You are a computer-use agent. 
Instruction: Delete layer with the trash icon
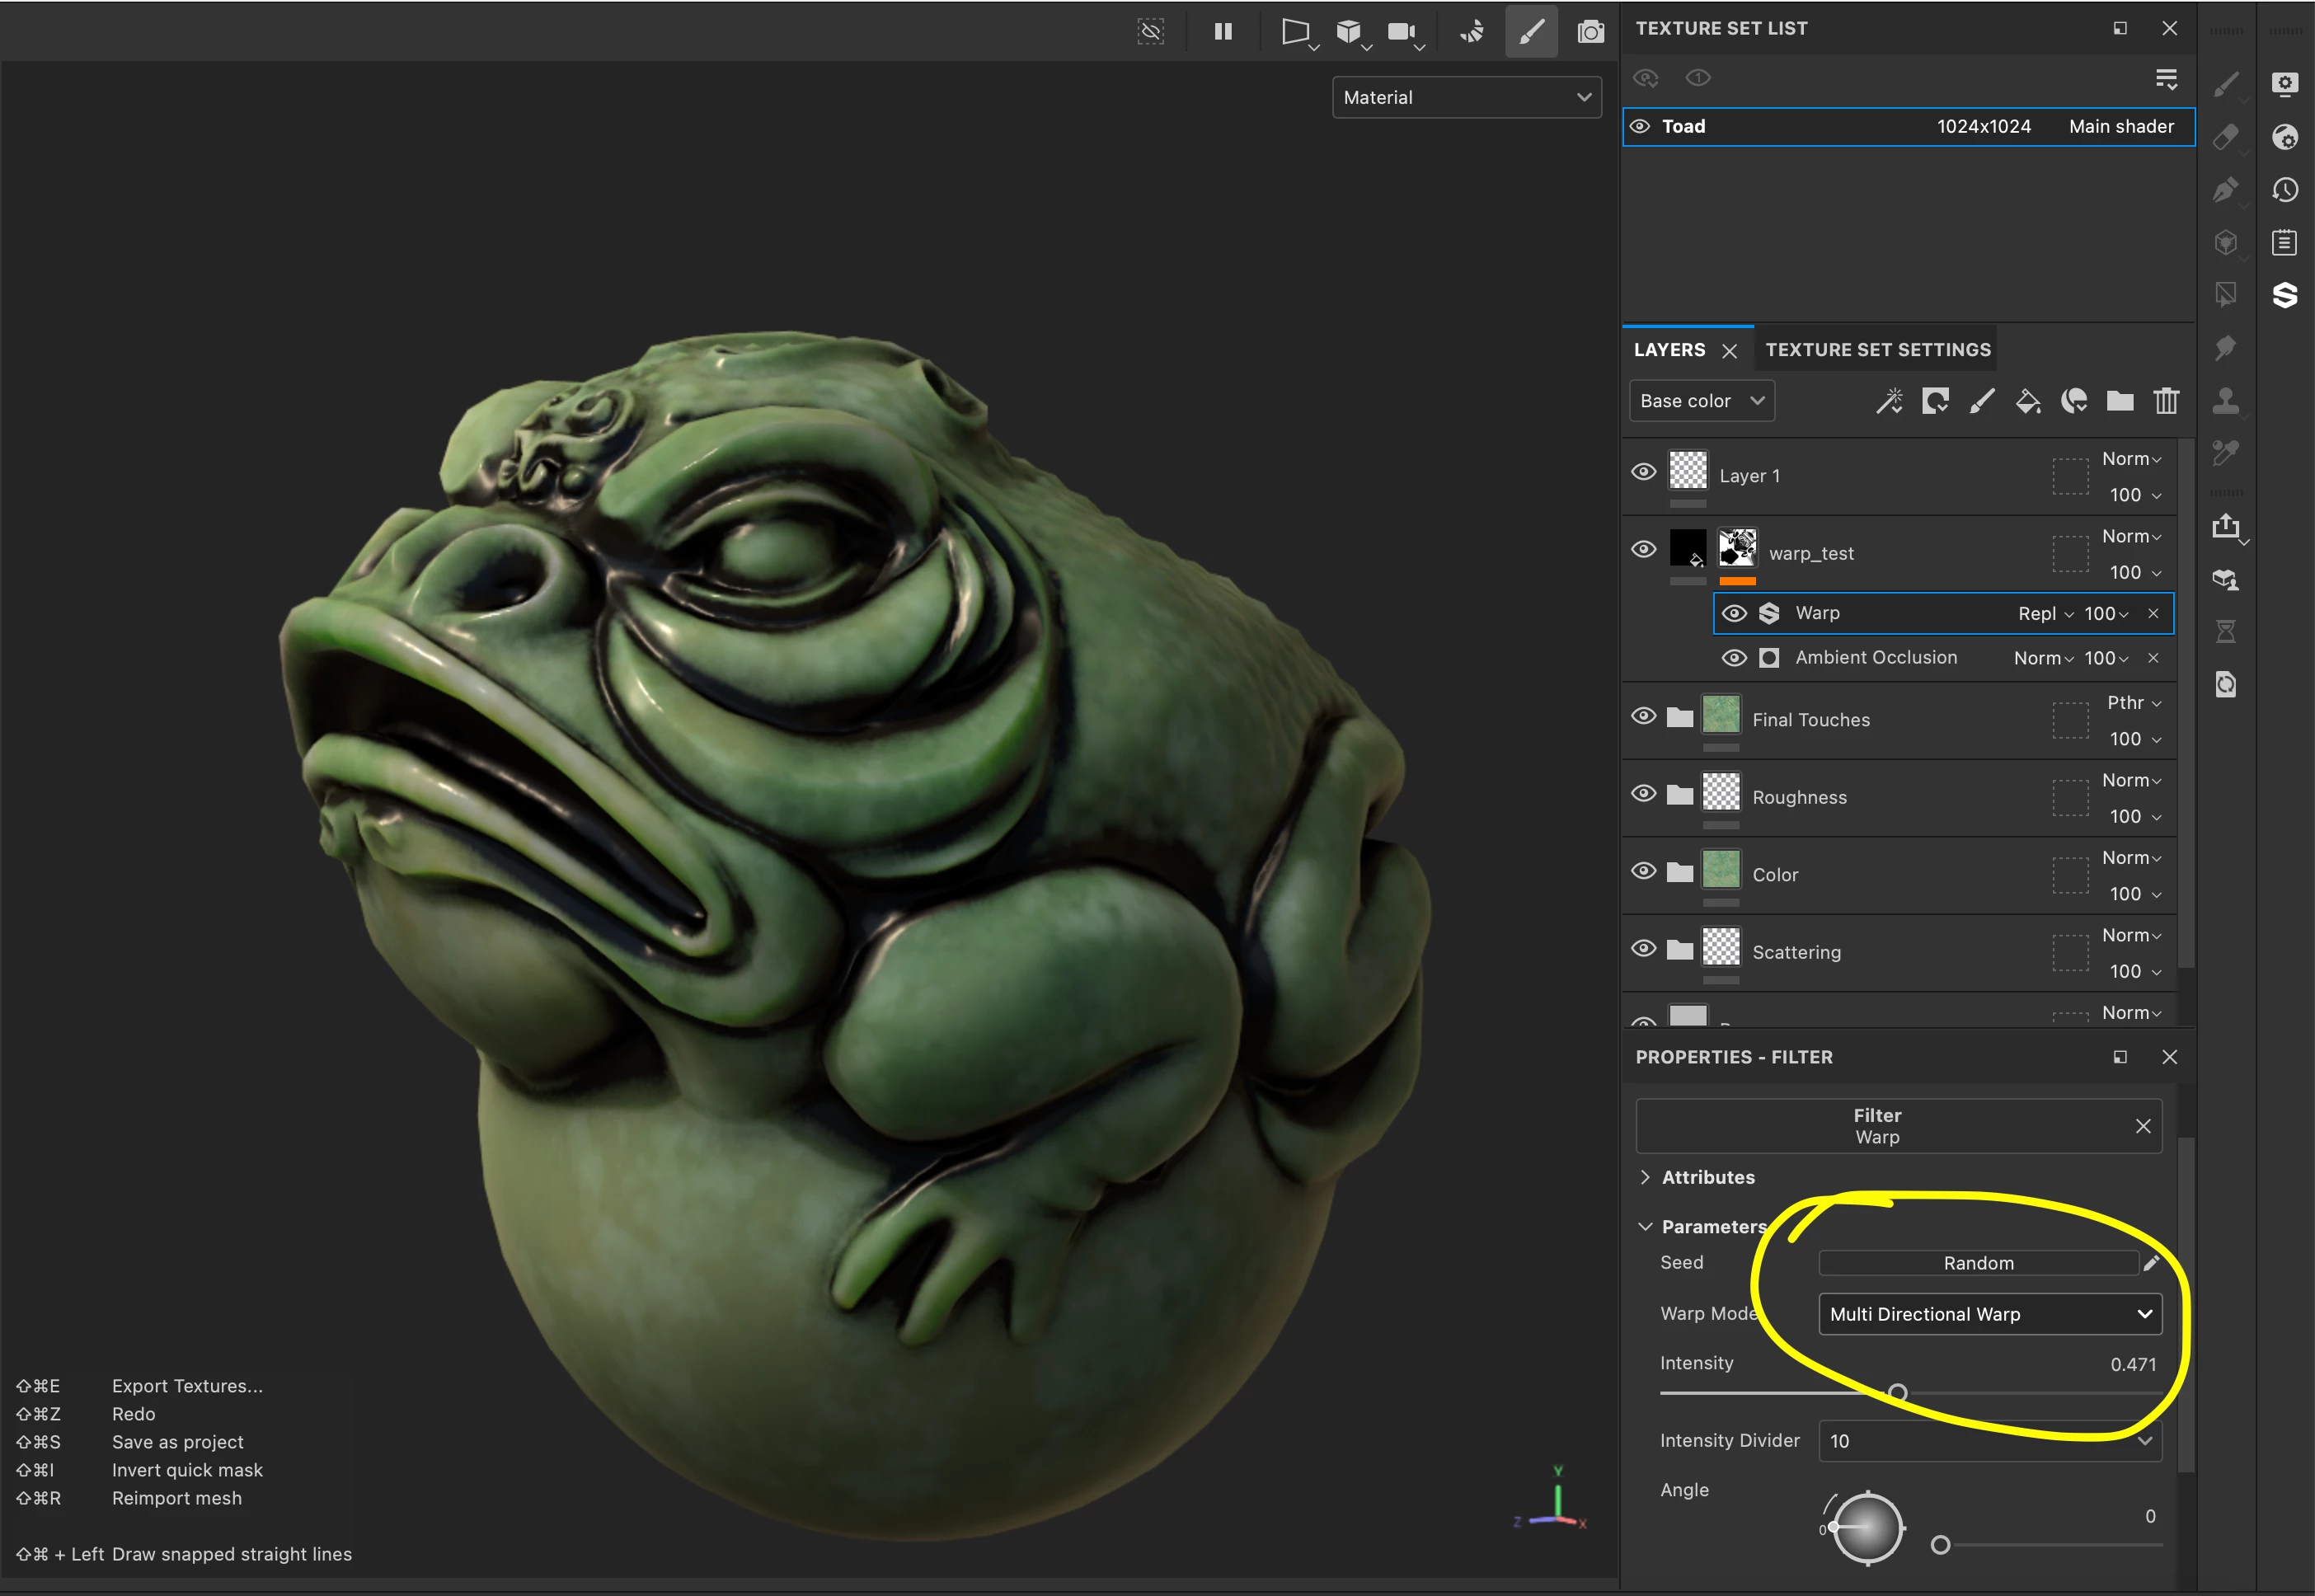[2165, 401]
